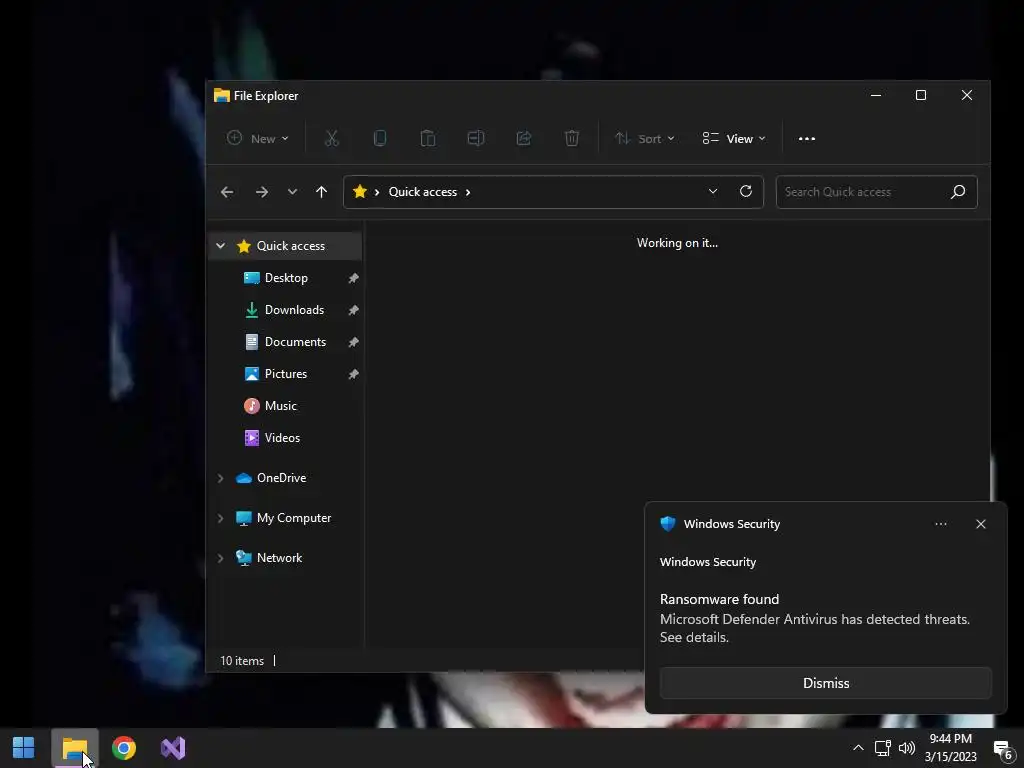Open the notification center icon
Screen dimensions: 1024x768
point(1002,749)
